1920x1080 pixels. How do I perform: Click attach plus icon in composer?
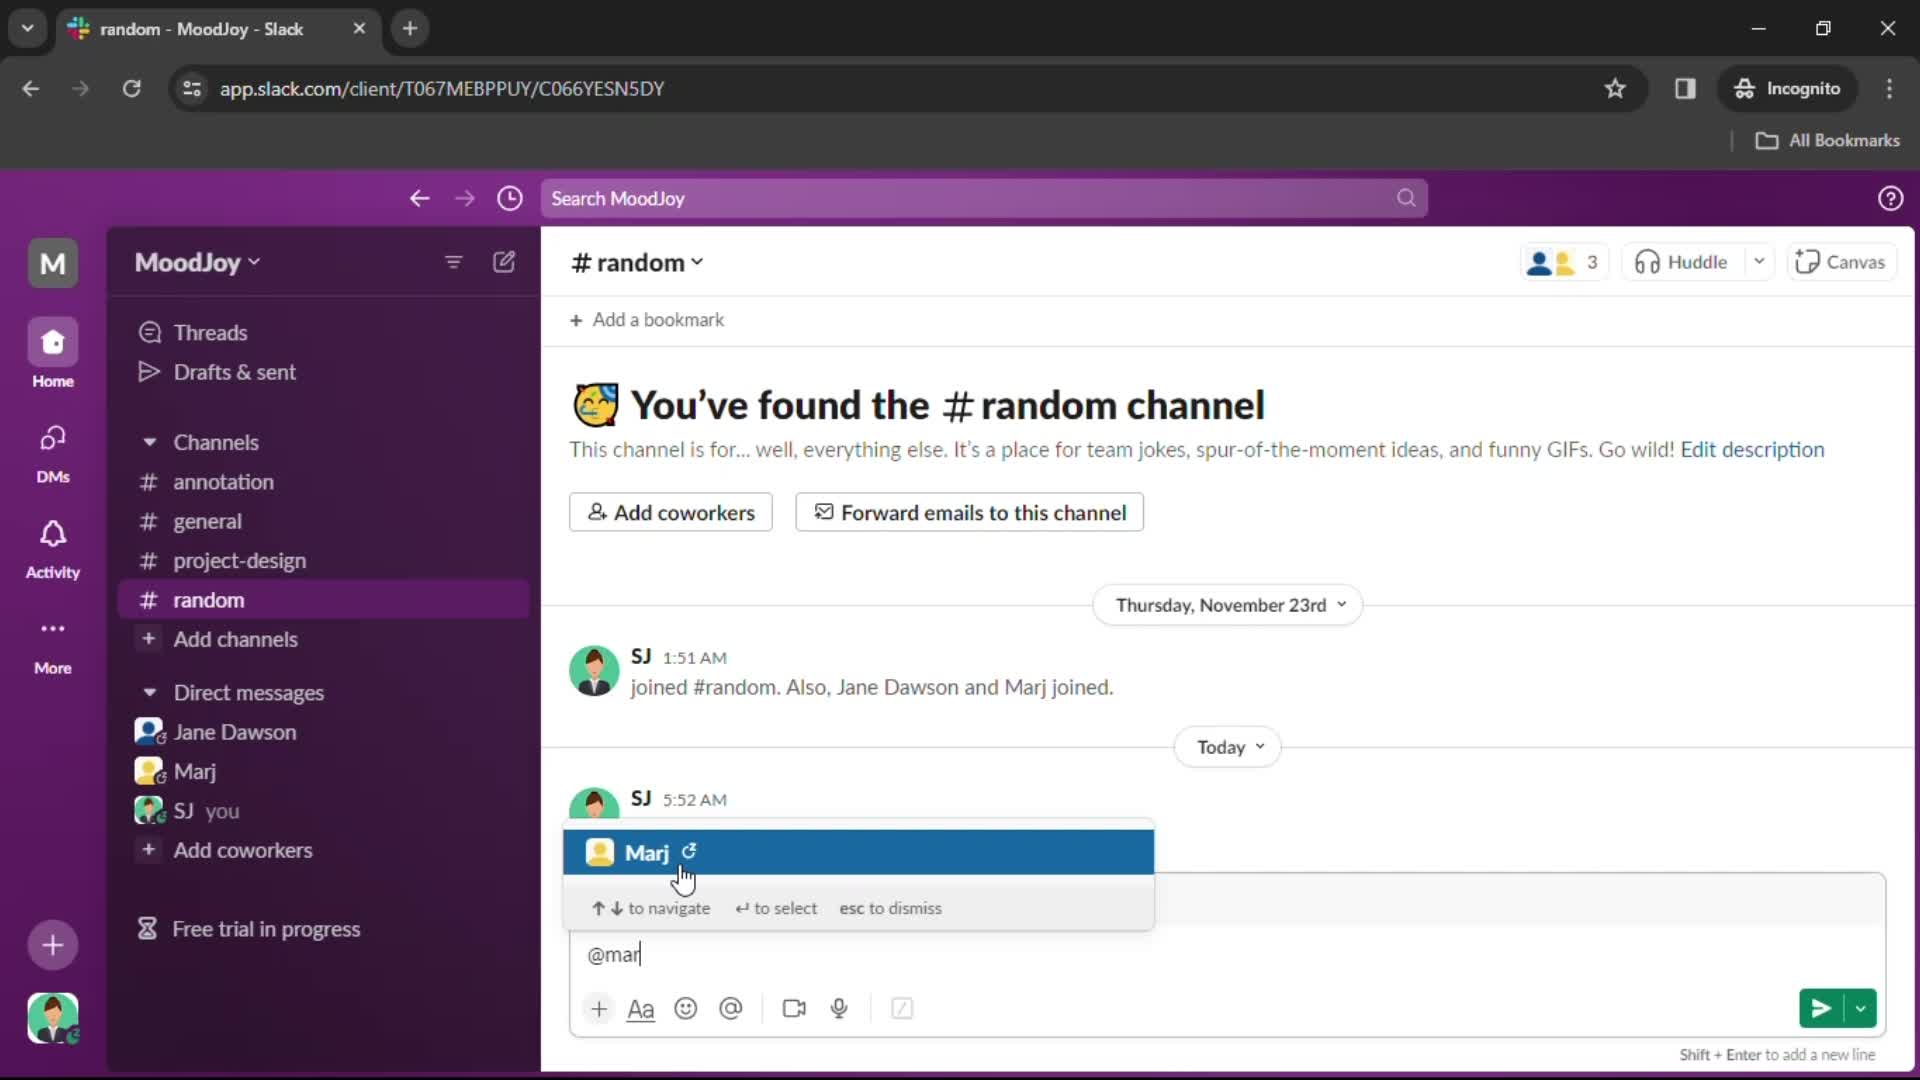pos(598,1009)
